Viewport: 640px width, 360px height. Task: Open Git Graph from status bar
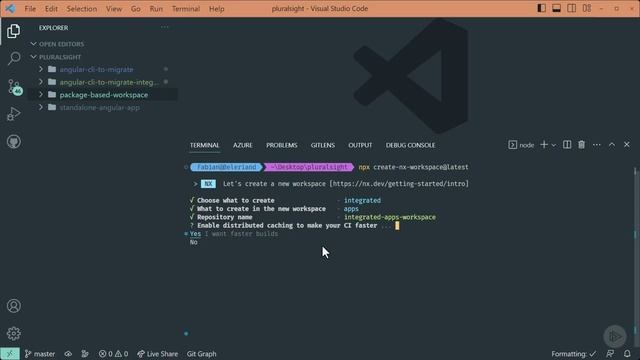(x=202, y=354)
